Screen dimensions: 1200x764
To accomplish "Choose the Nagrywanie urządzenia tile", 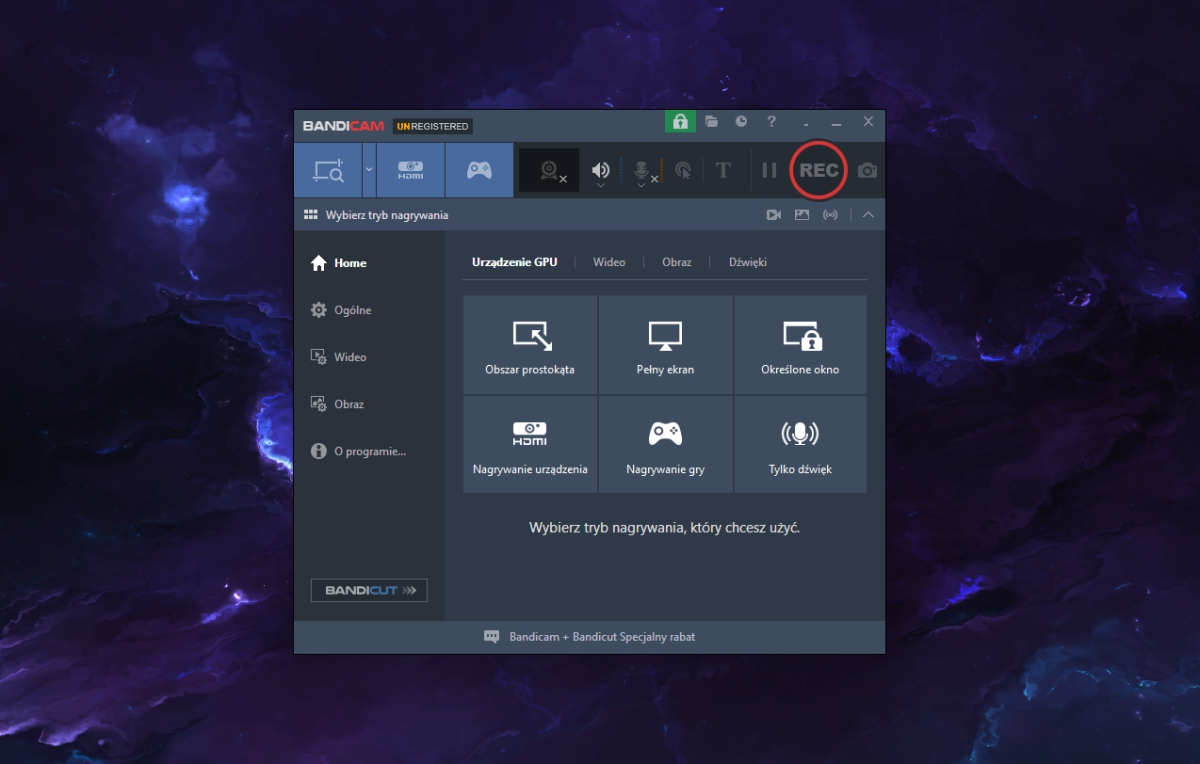I will point(530,444).
